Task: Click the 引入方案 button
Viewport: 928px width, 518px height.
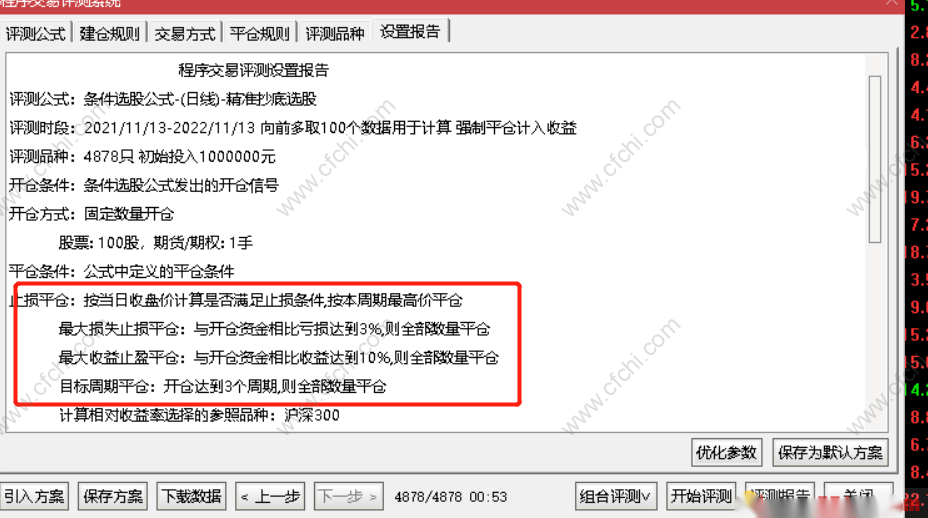Action: (x=34, y=496)
